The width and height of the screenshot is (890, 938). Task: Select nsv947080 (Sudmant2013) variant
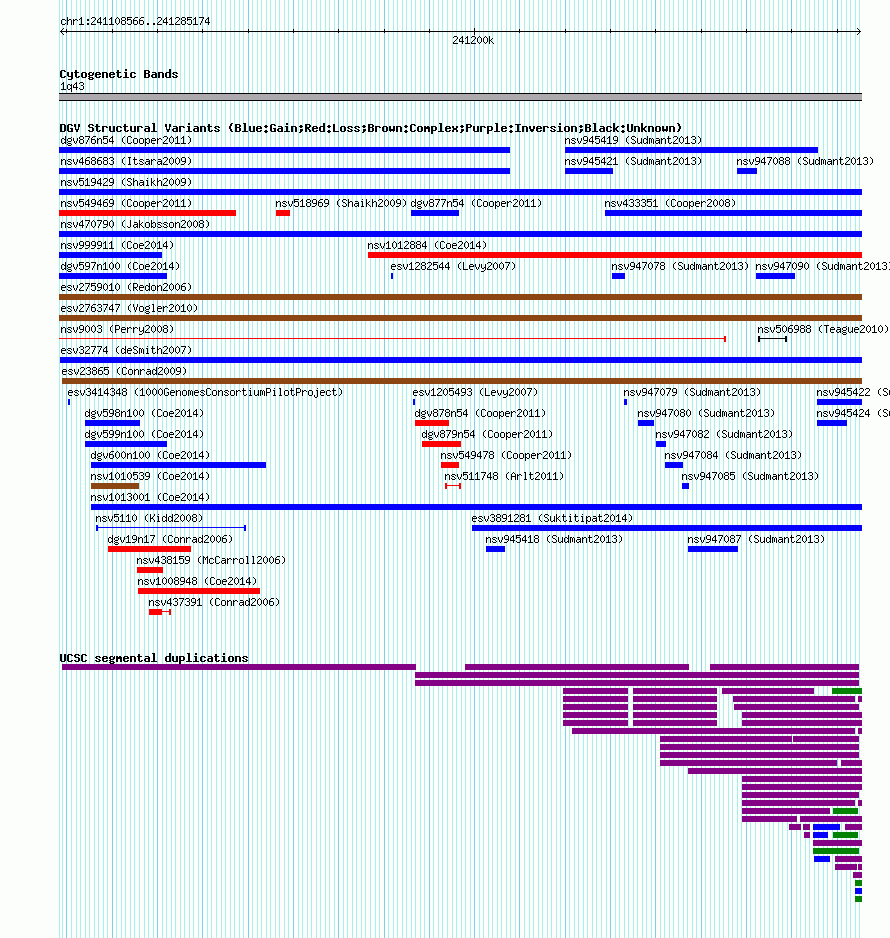[x=706, y=413]
